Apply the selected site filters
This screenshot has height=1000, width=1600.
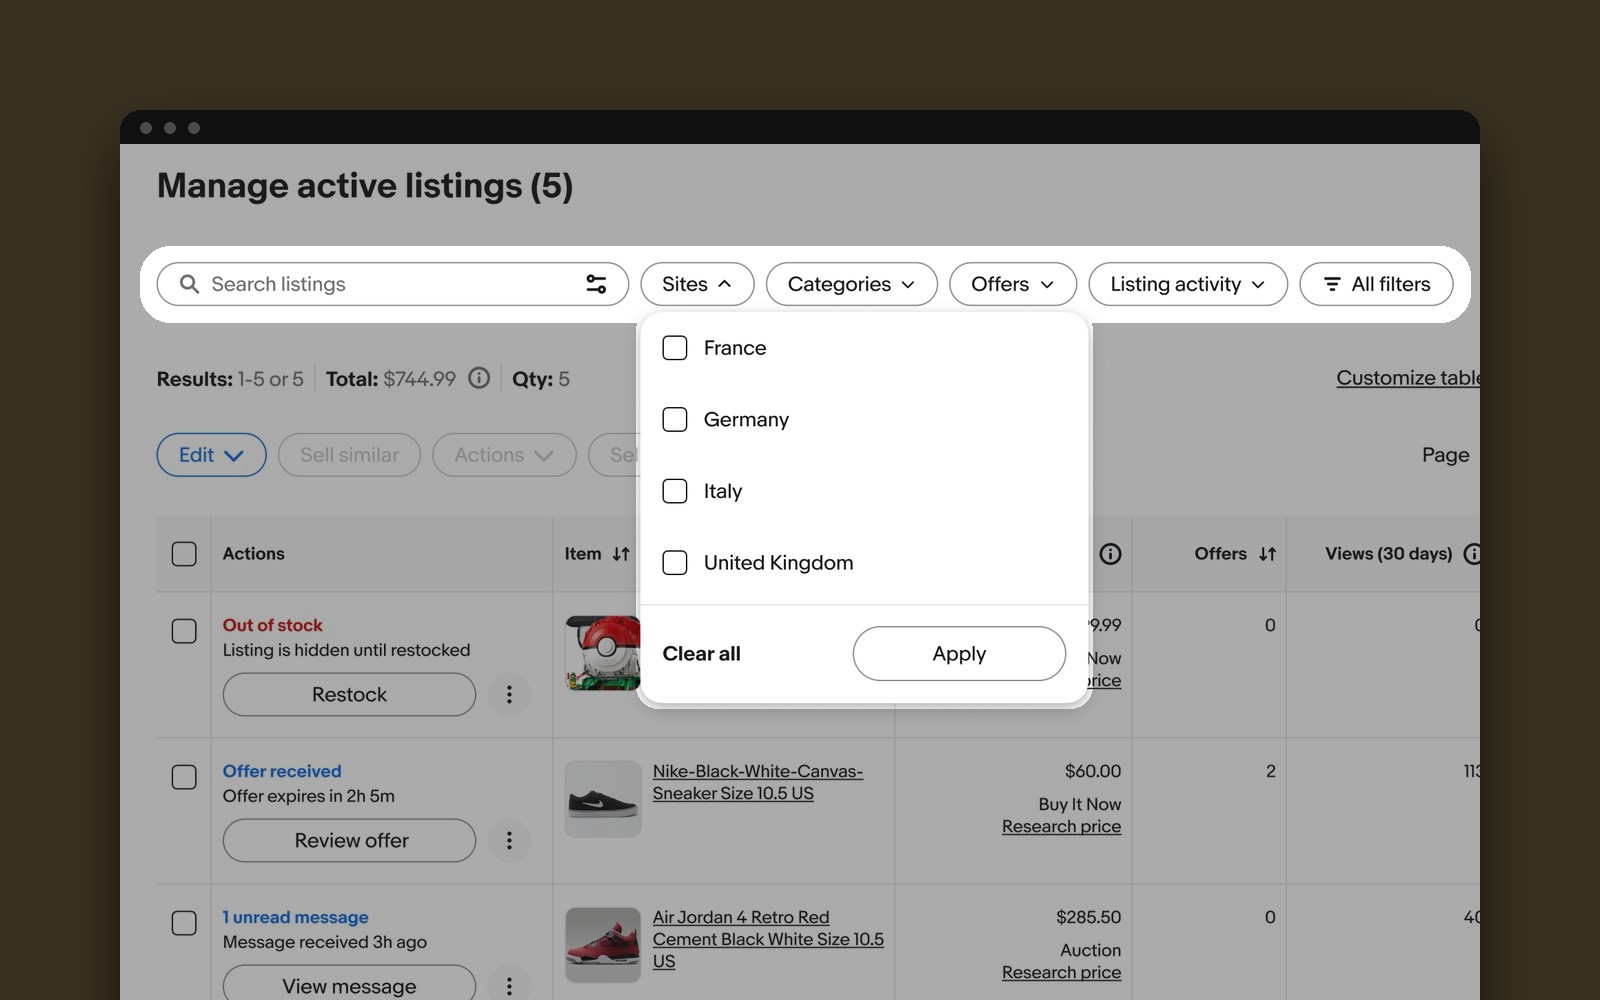[959, 654]
